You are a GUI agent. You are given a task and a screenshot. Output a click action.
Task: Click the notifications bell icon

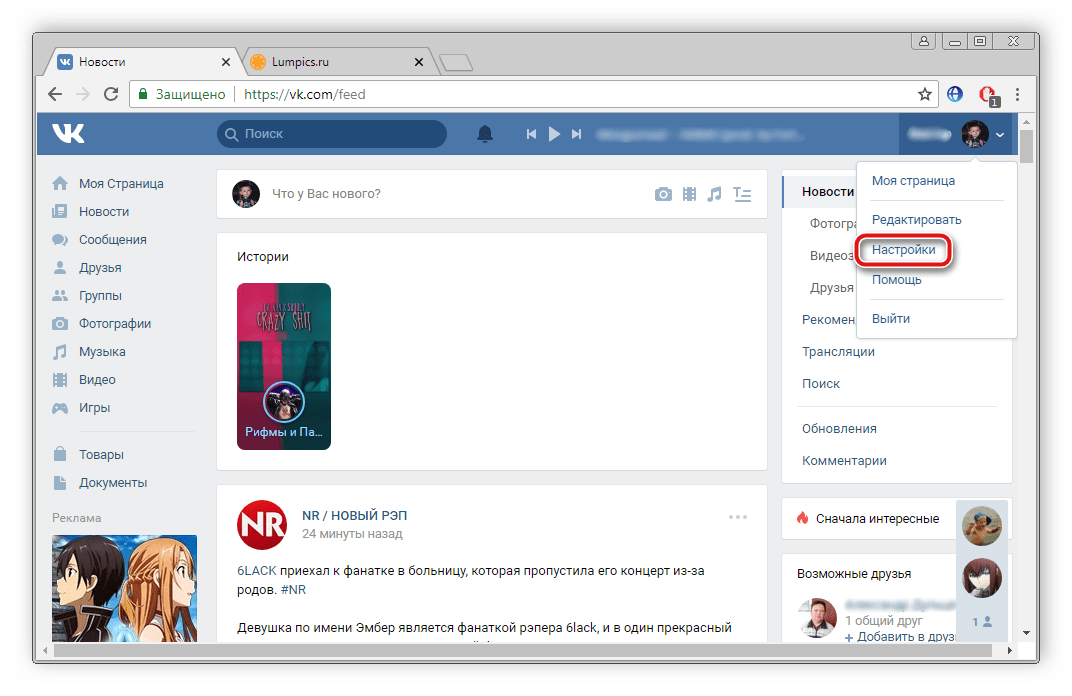point(485,134)
